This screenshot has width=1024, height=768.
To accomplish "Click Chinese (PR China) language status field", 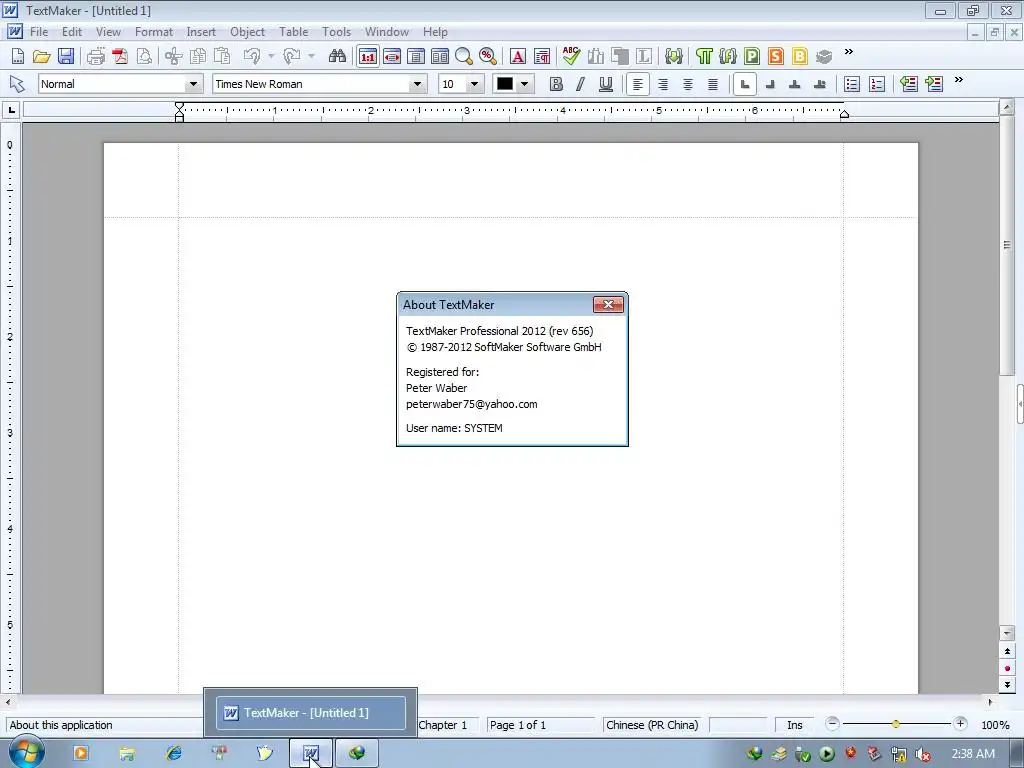I will coord(652,725).
